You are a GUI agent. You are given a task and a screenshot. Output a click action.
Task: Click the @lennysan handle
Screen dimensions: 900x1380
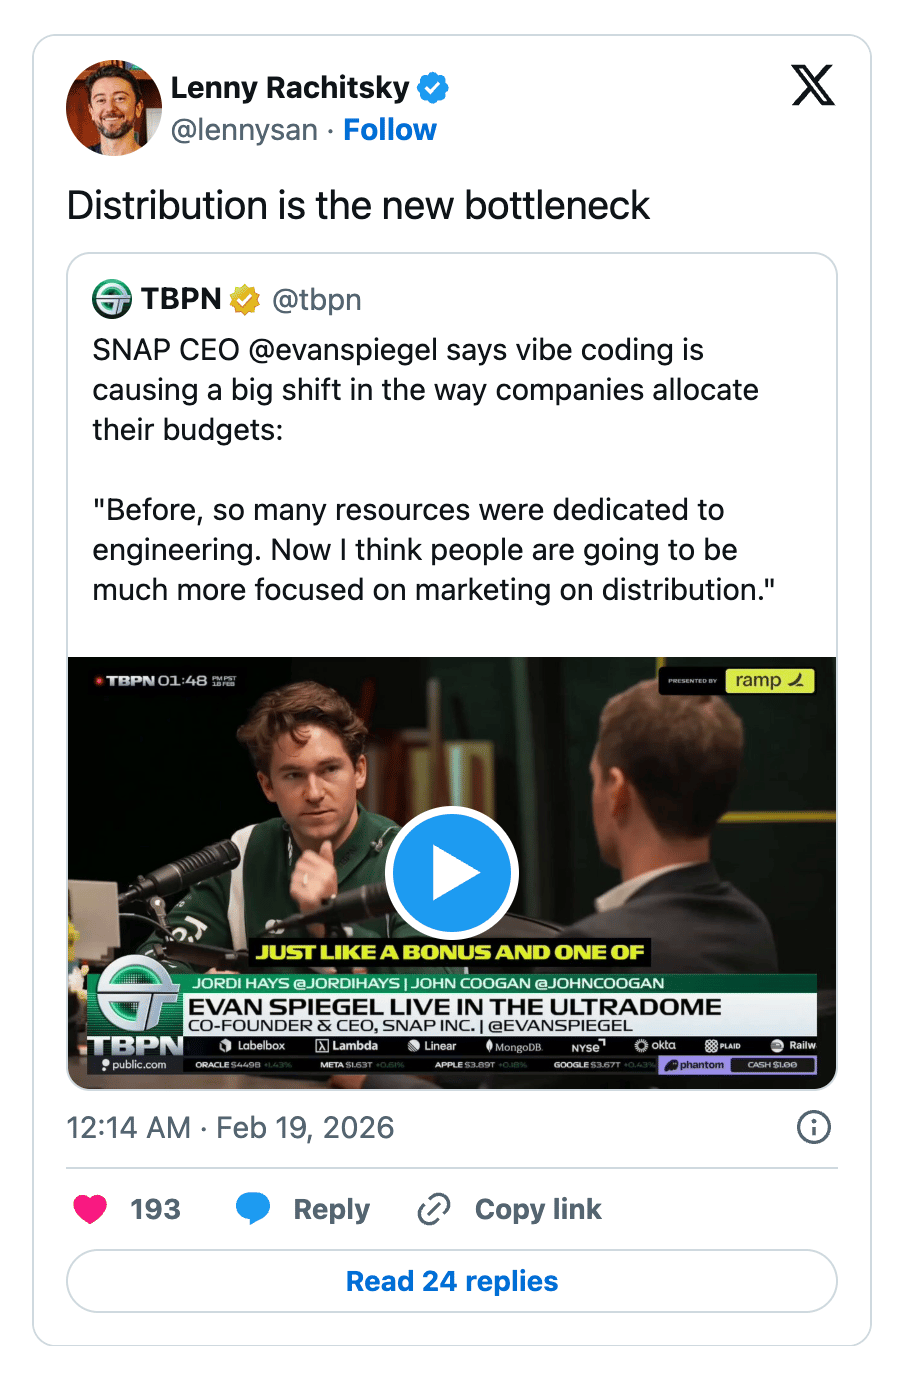[x=244, y=130]
